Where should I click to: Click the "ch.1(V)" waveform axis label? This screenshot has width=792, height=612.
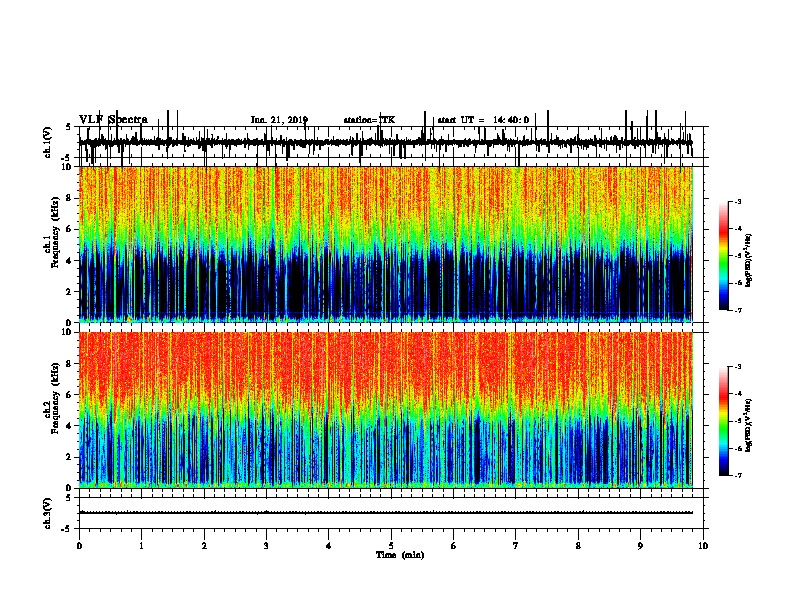pyautogui.click(x=48, y=142)
